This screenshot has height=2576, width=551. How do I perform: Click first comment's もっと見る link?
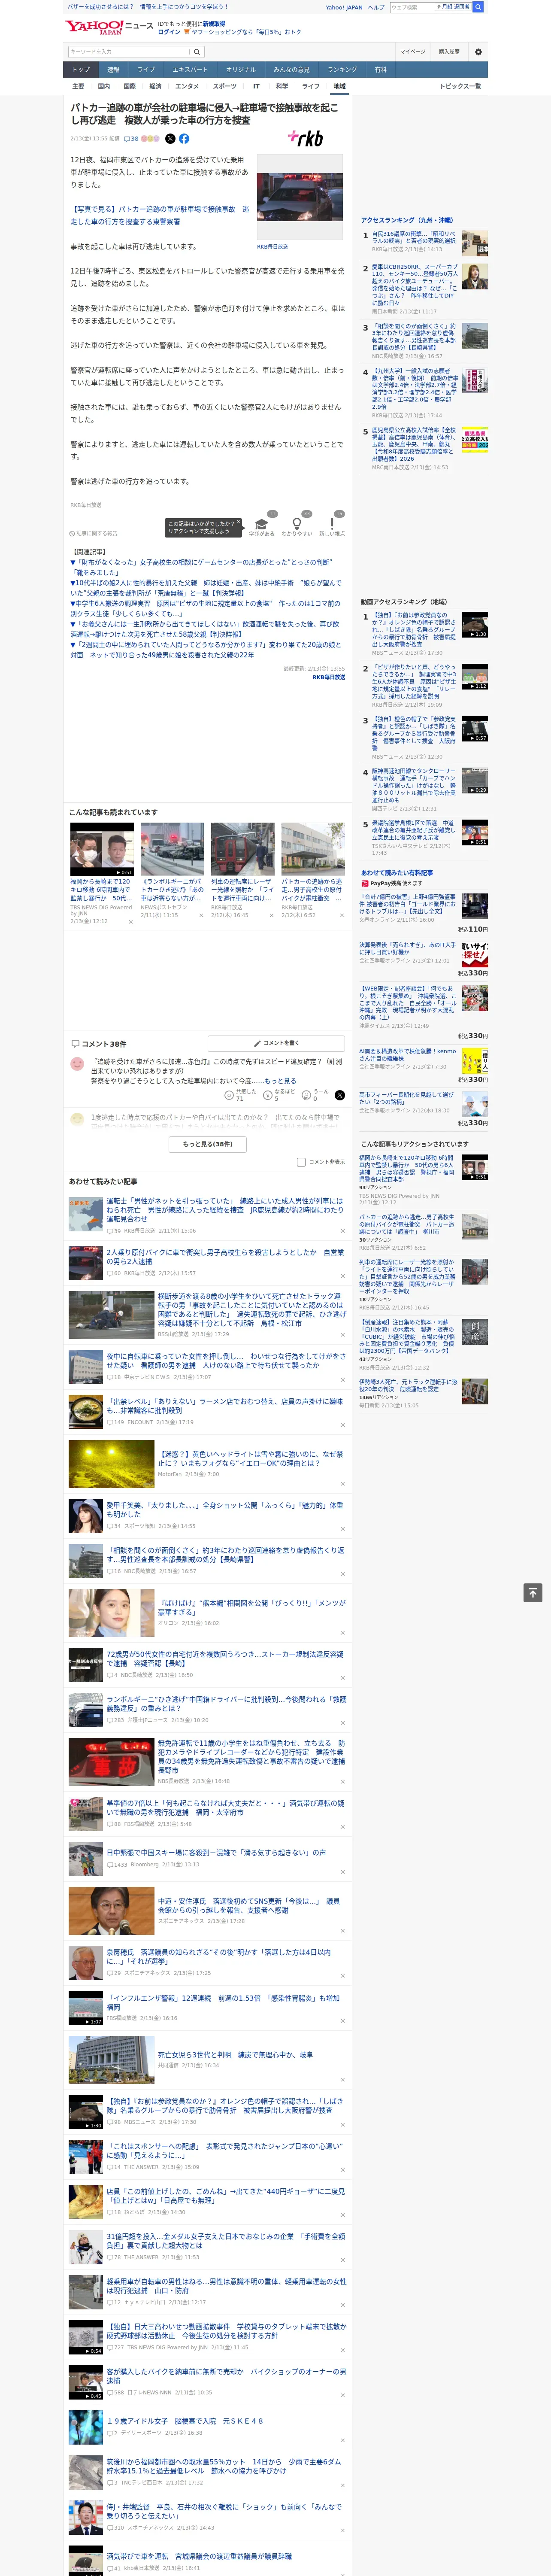tap(280, 1081)
